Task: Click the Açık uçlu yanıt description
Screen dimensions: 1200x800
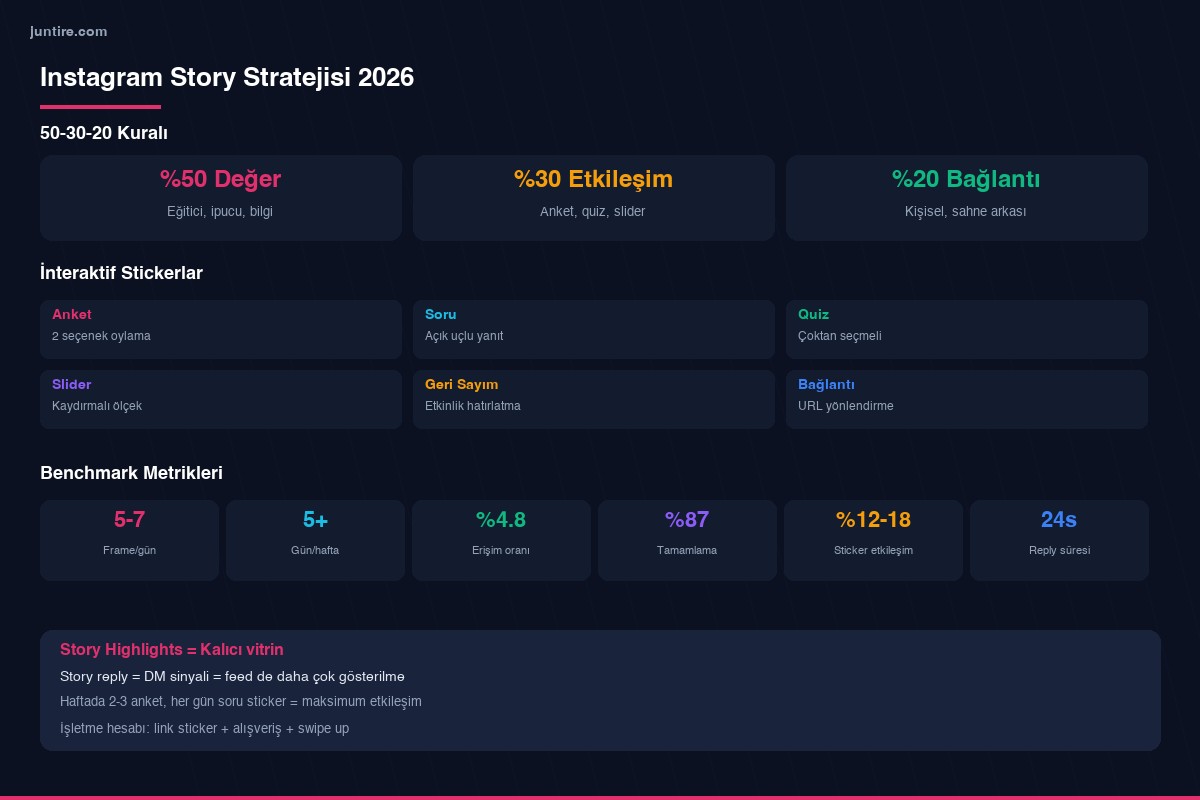Action: pyautogui.click(x=464, y=336)
